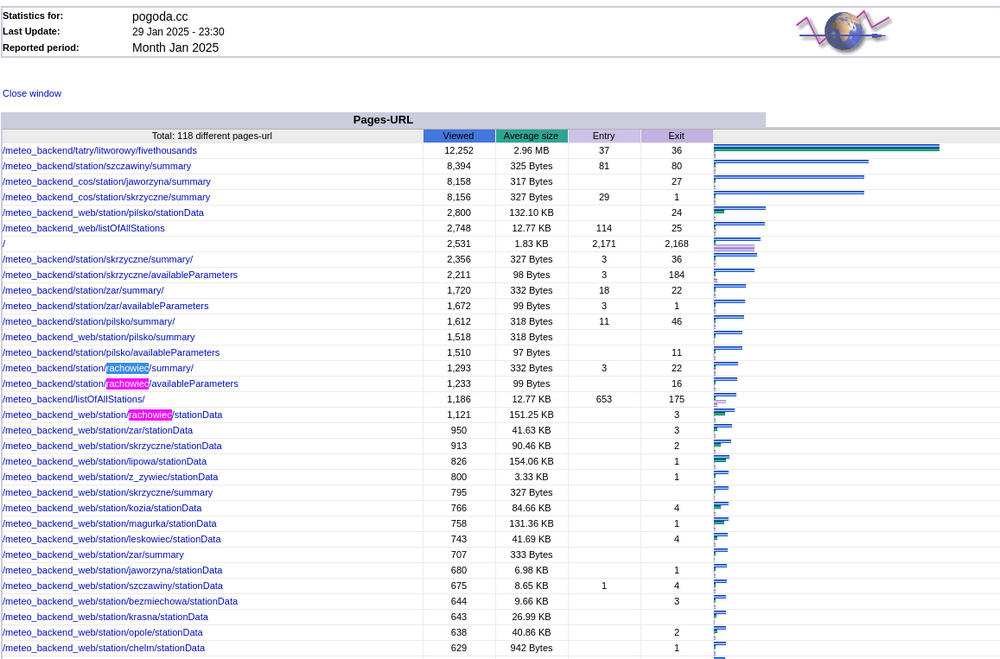Click the highlighted rachowiec summary link
This screenshot has height=659, width=1000.
point(98,368)
